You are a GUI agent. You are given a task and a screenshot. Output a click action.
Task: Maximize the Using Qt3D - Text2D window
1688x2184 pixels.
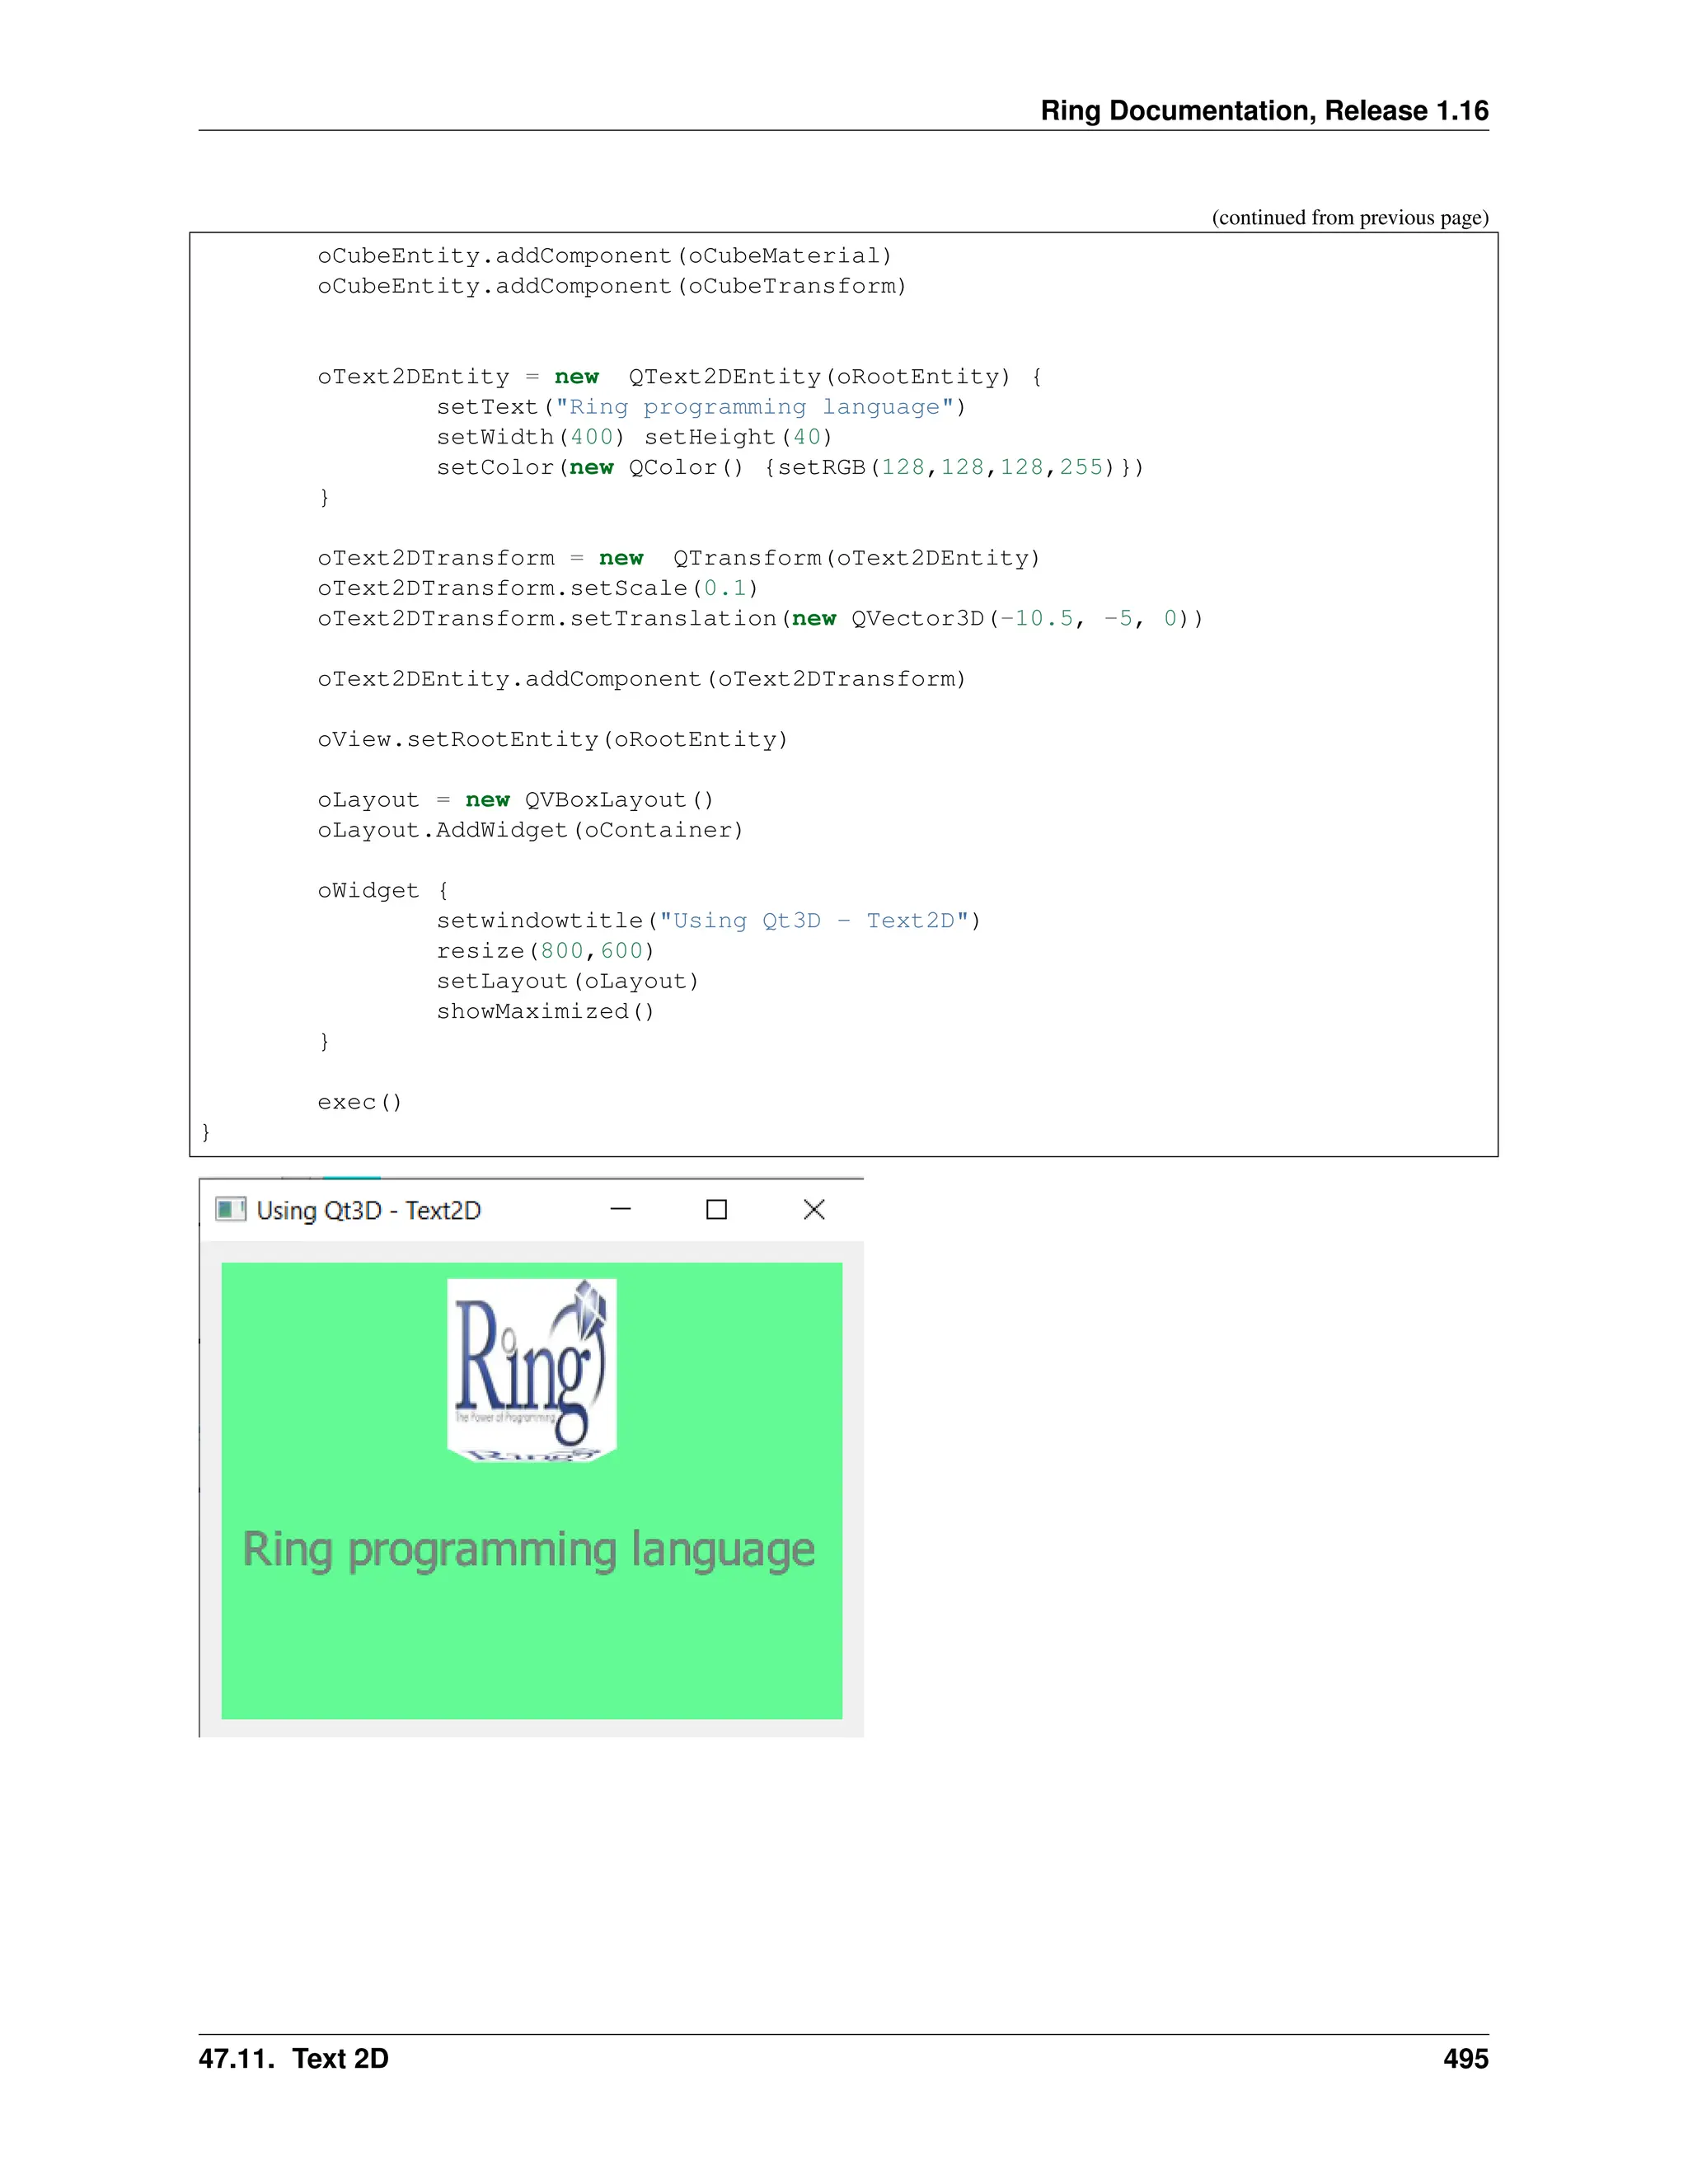pos(716,1210)
